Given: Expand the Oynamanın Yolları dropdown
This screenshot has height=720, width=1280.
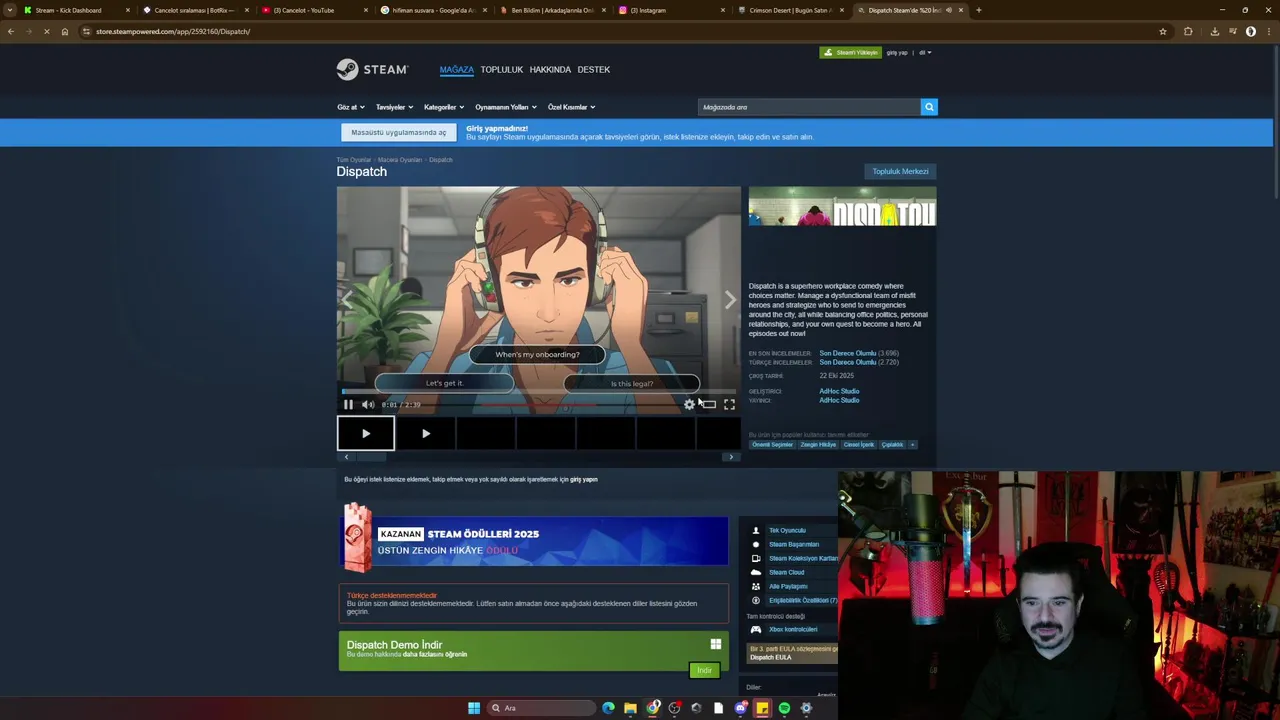Looking at the screenshot, I should click(505, 107).
